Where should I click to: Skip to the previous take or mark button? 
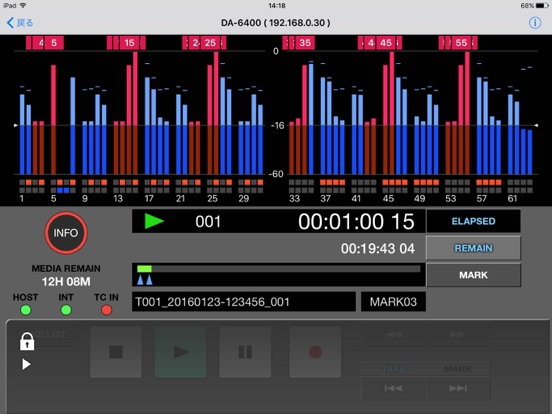[394, 388]
